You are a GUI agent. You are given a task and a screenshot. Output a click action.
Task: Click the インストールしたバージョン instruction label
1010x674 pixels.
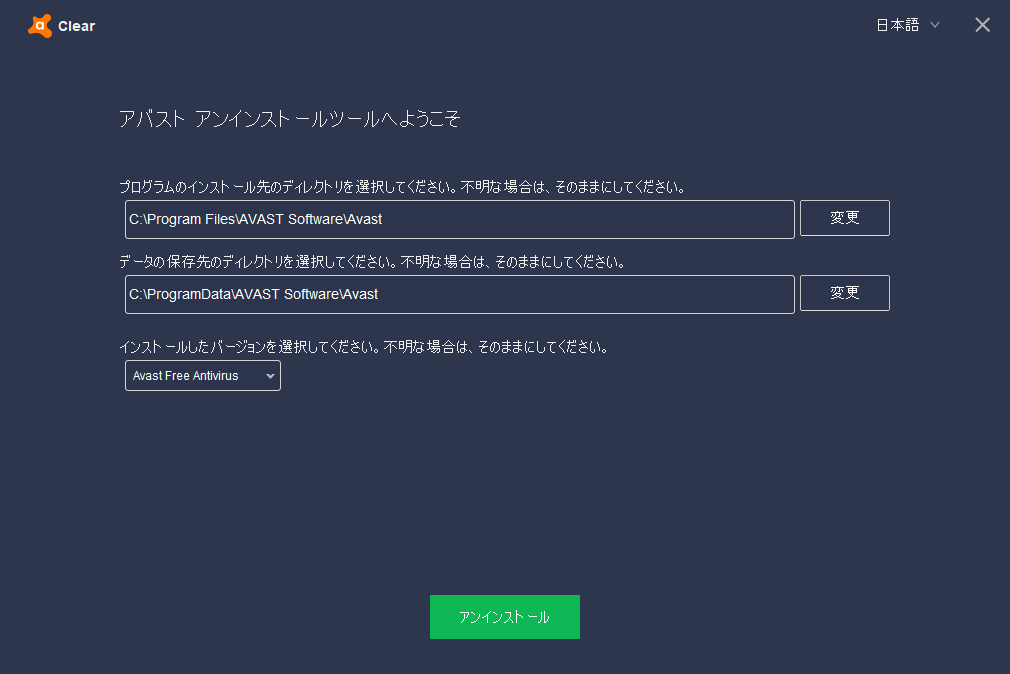click(363, 348)
